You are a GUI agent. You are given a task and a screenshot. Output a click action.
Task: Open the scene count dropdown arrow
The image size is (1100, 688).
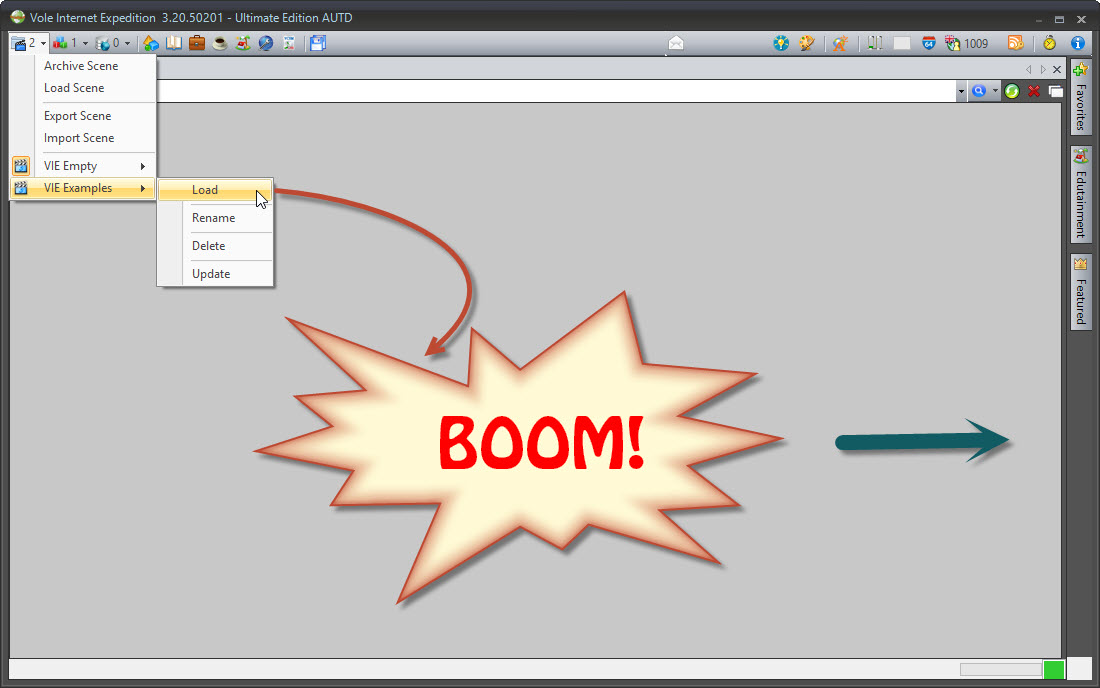click(x=43, y=44)
